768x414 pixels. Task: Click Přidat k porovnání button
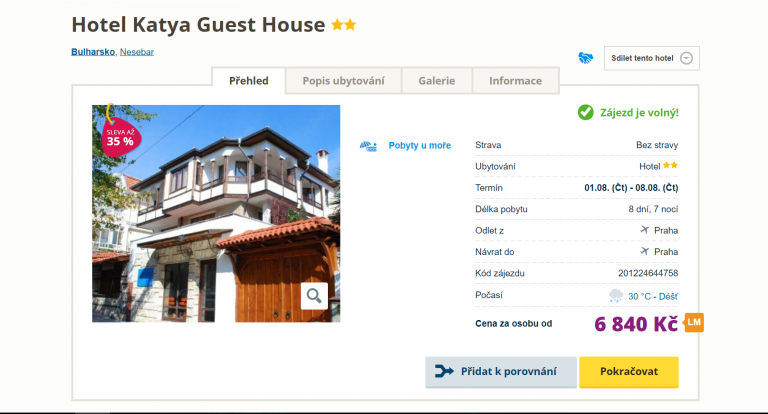501,372
